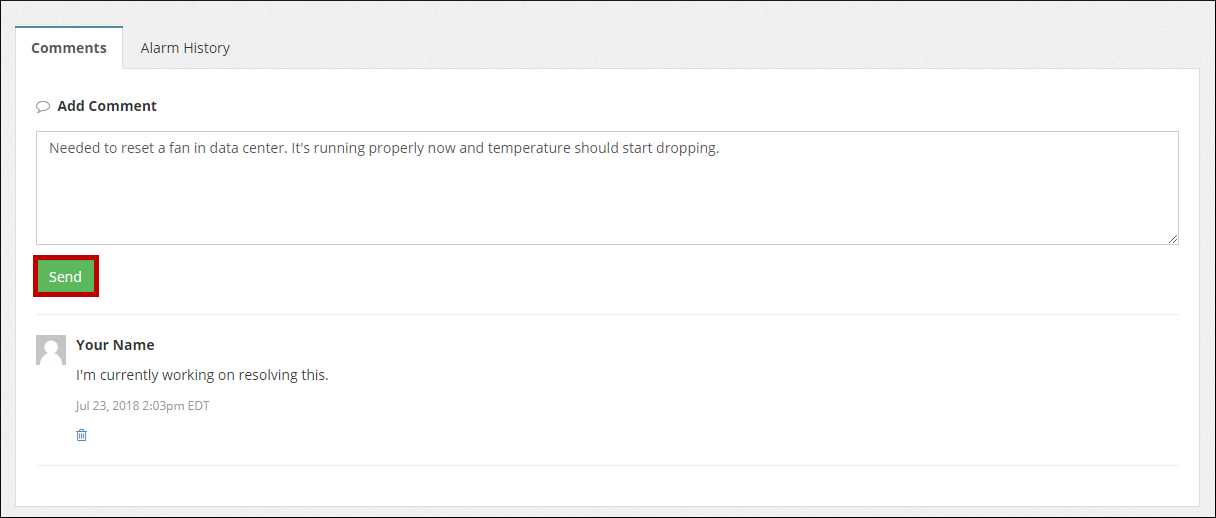This screenshot has height=518, width=1216.
Task: Switch to the Alarm History tab
Action: (185, 48)
